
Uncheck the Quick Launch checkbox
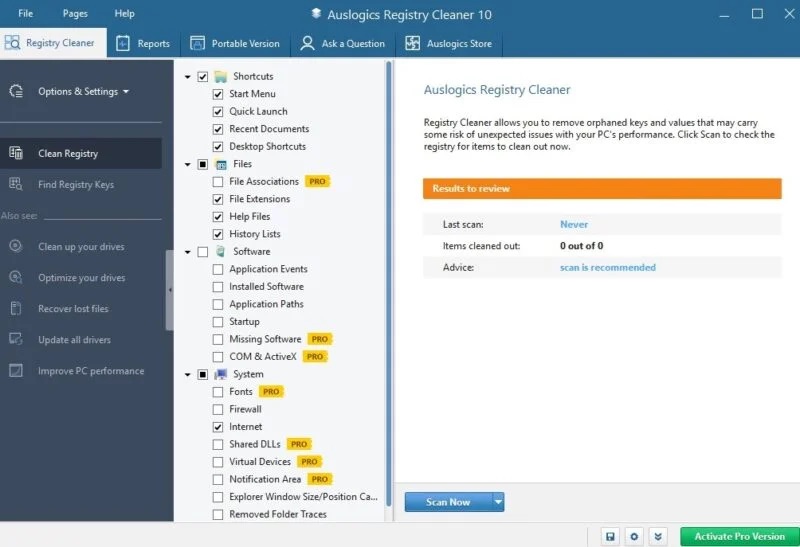[x=218, y=111]
